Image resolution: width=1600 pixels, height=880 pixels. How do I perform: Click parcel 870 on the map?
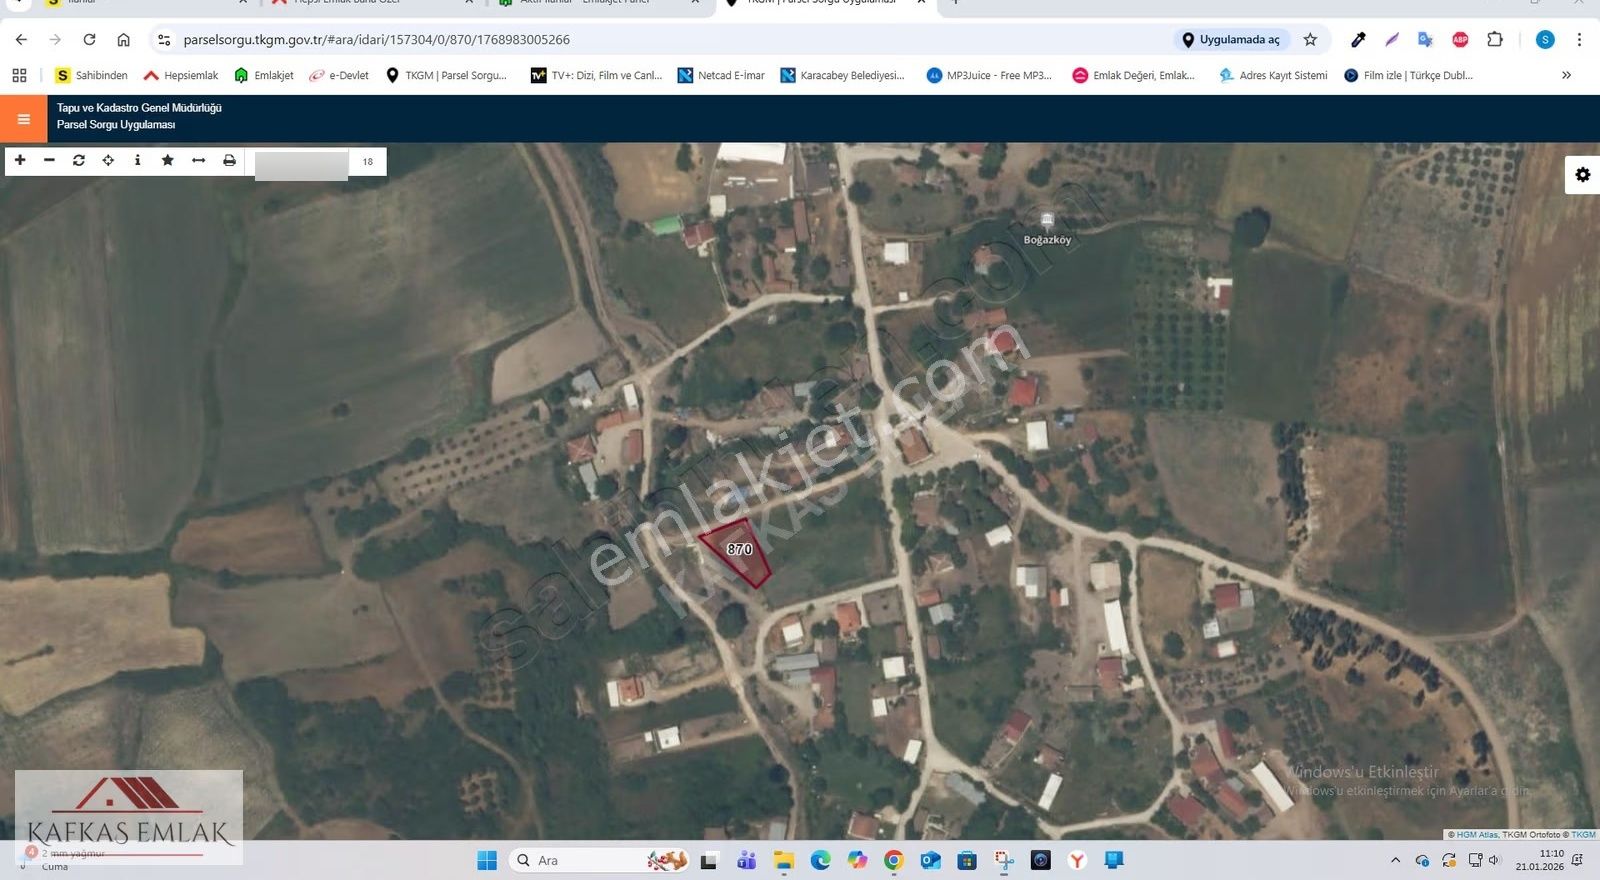pos(739,550)
